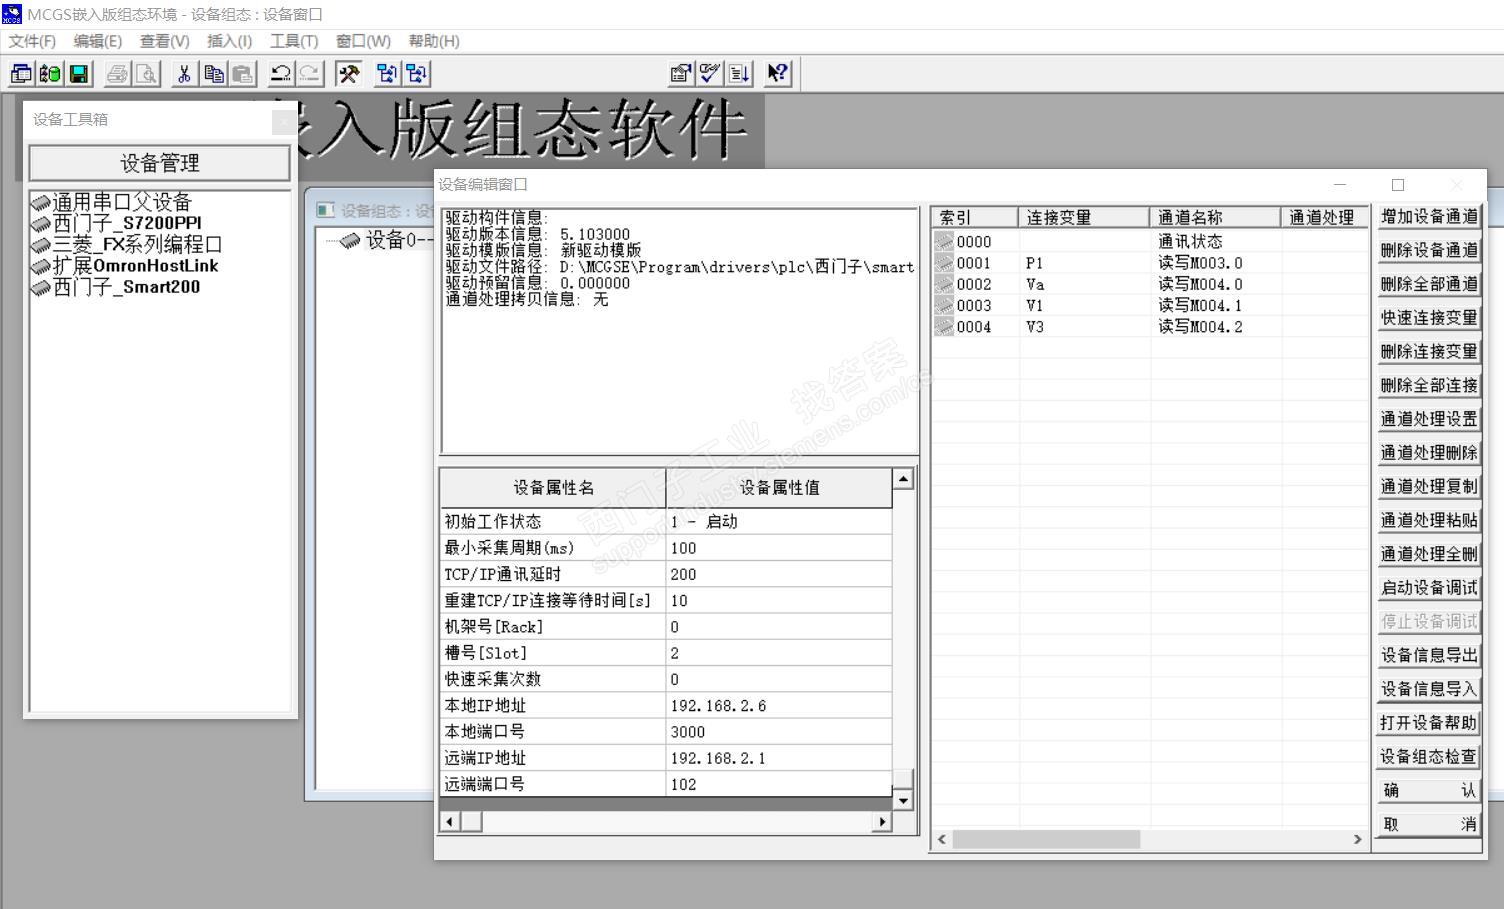This screenshot has height=909, width=1504.
Task: Open the 编辑(E) menu
Action: pos(97,41)
